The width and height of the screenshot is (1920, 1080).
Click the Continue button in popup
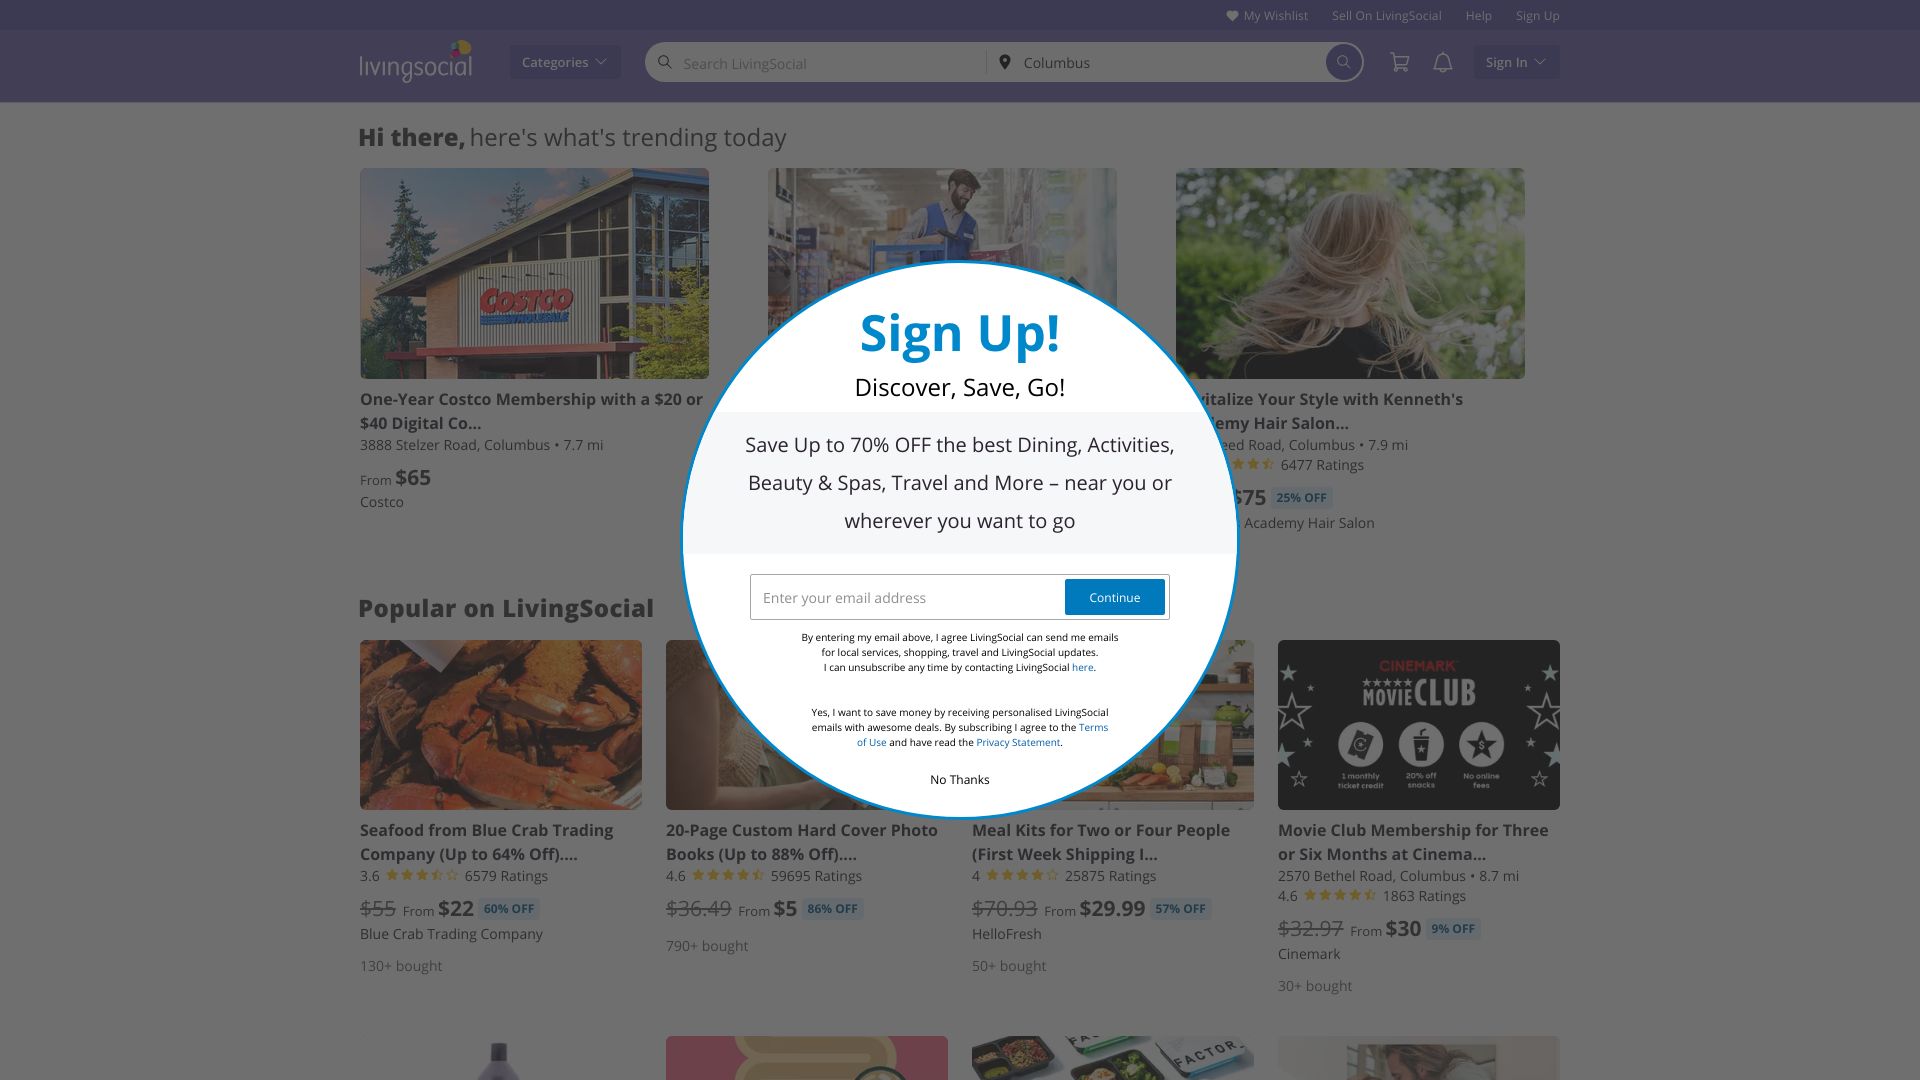1114,597
